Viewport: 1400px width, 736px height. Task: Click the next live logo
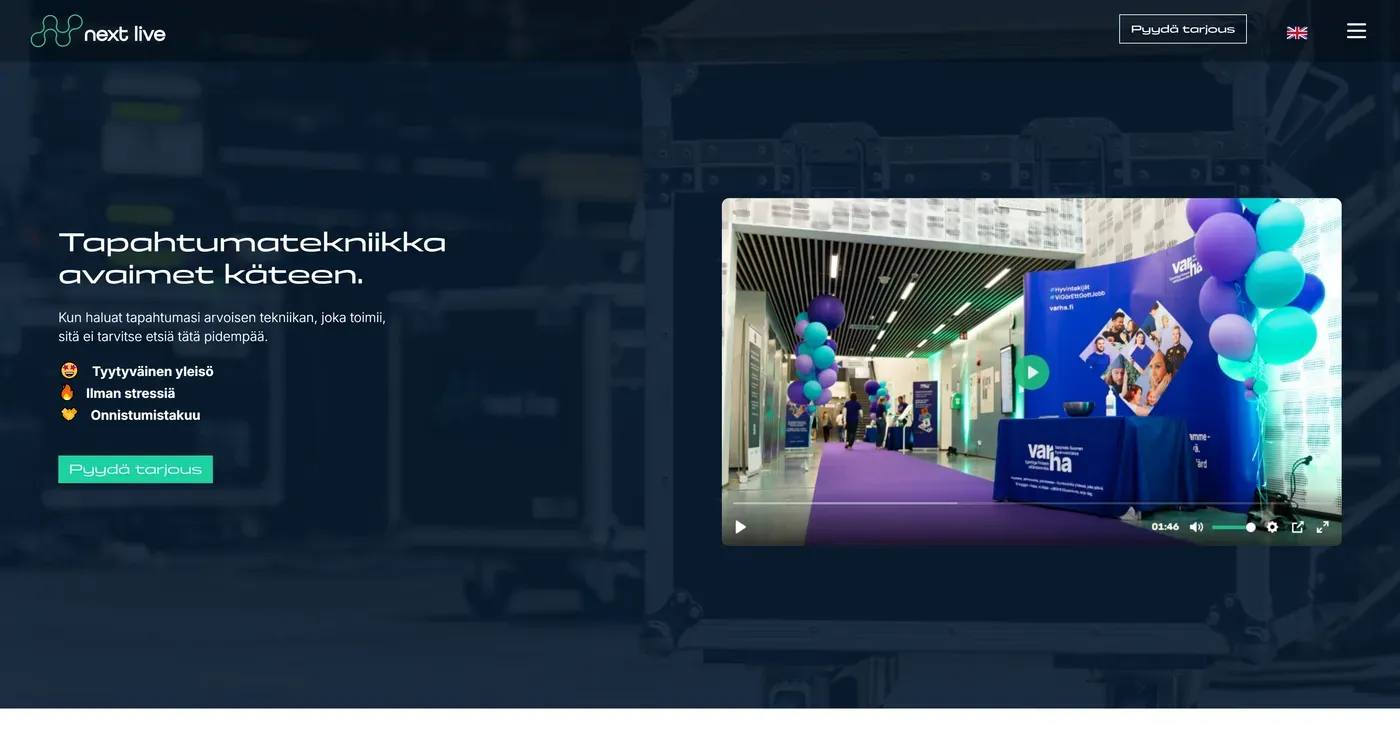tap(98, 31)
